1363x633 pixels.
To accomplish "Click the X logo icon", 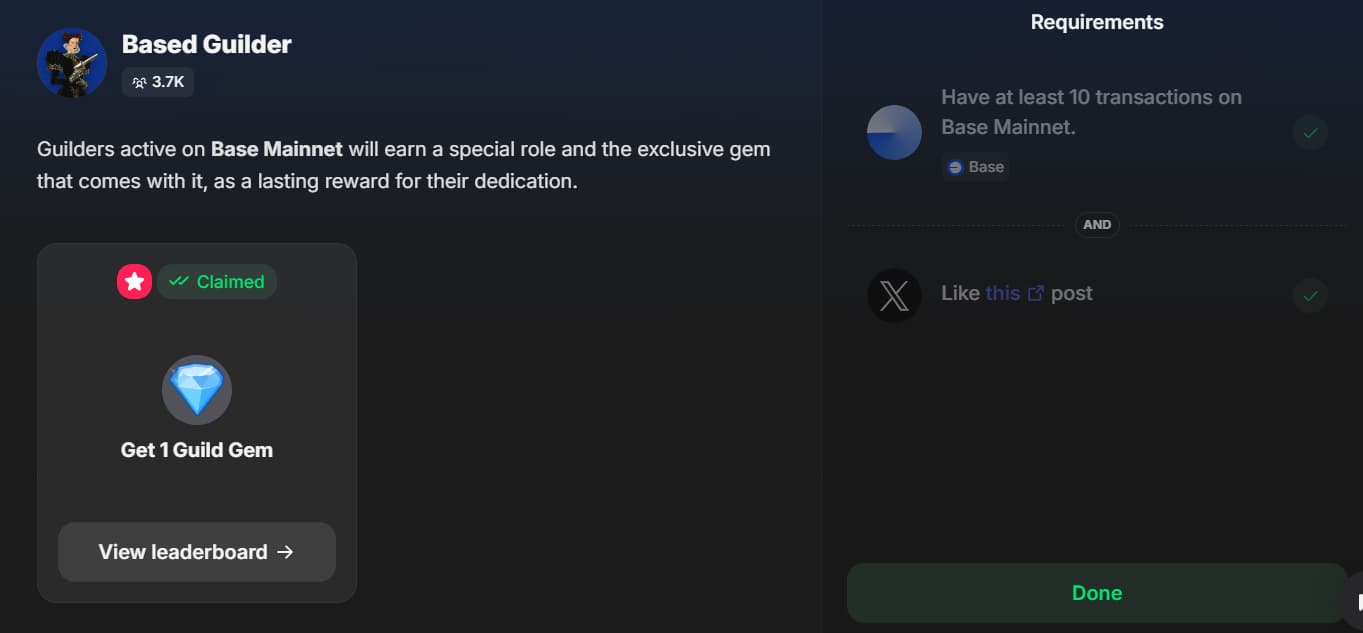I will coord(894,295).
